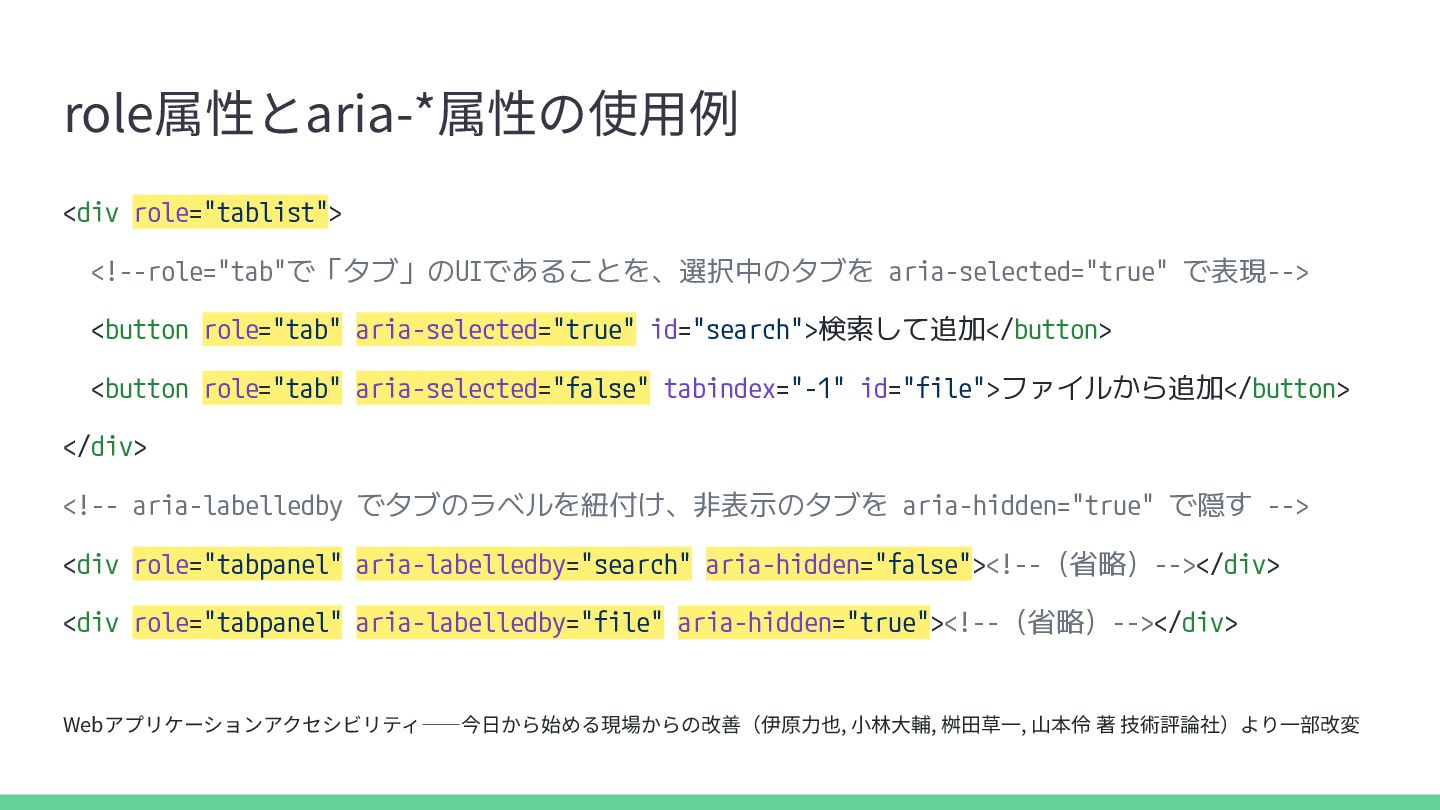
Task: Click the highlighted role="tablist" attribute
Action: (x=230, y=213)
